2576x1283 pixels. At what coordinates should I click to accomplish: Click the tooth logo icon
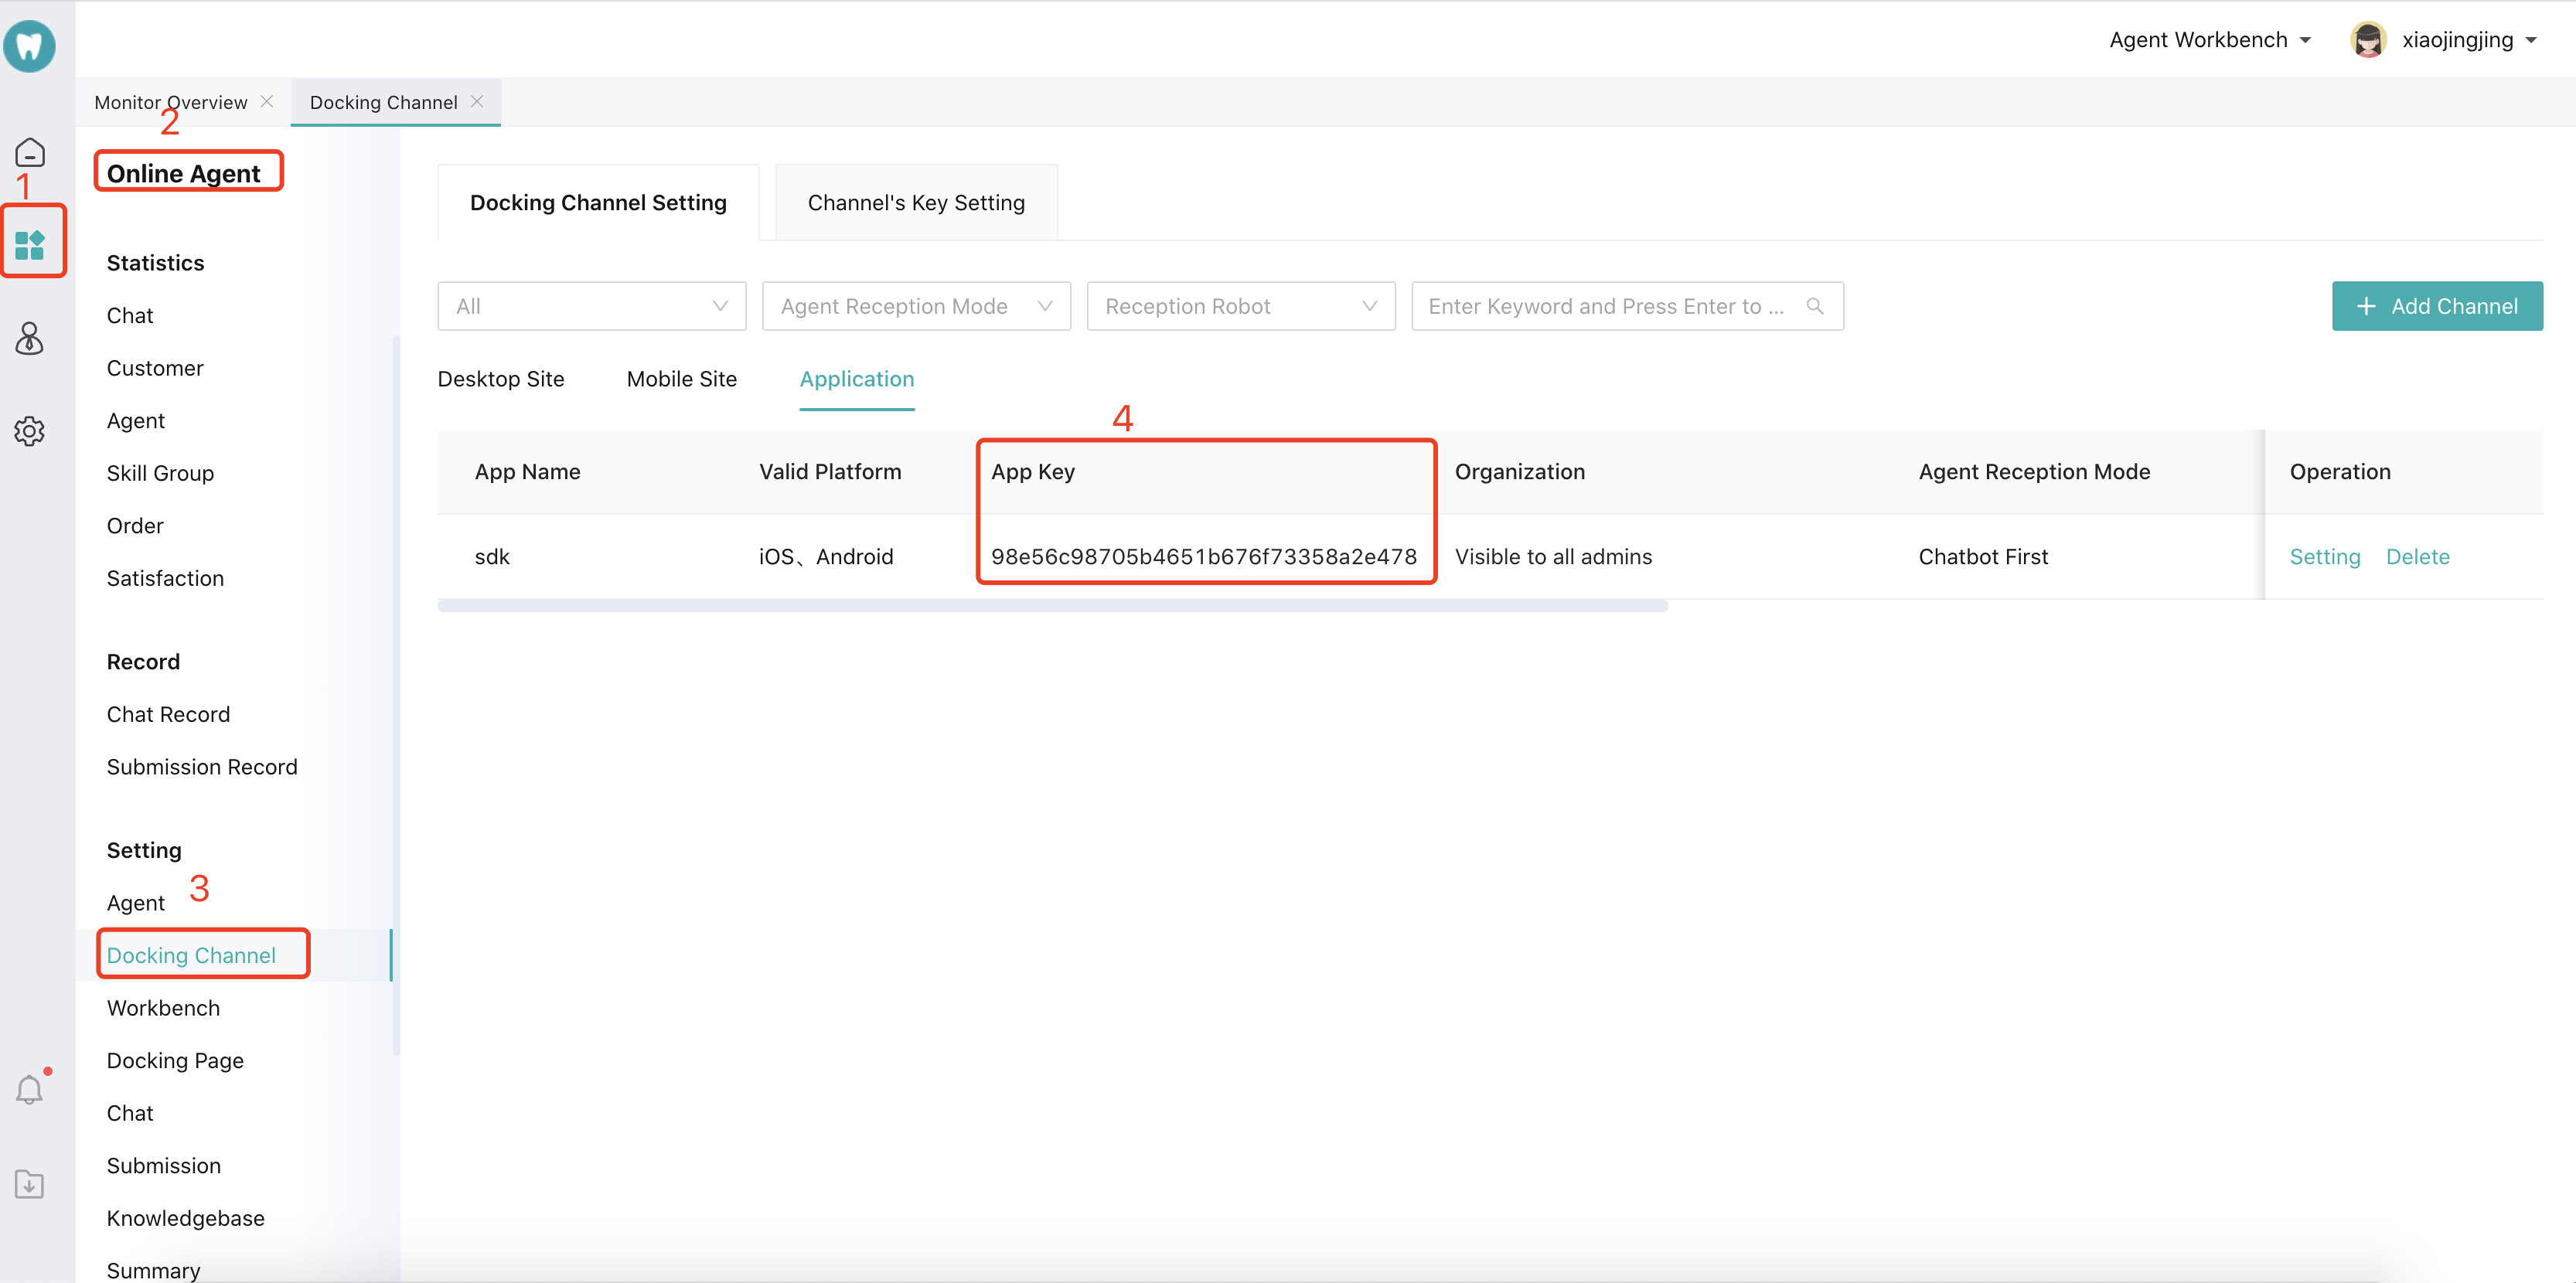click(29, 46)
